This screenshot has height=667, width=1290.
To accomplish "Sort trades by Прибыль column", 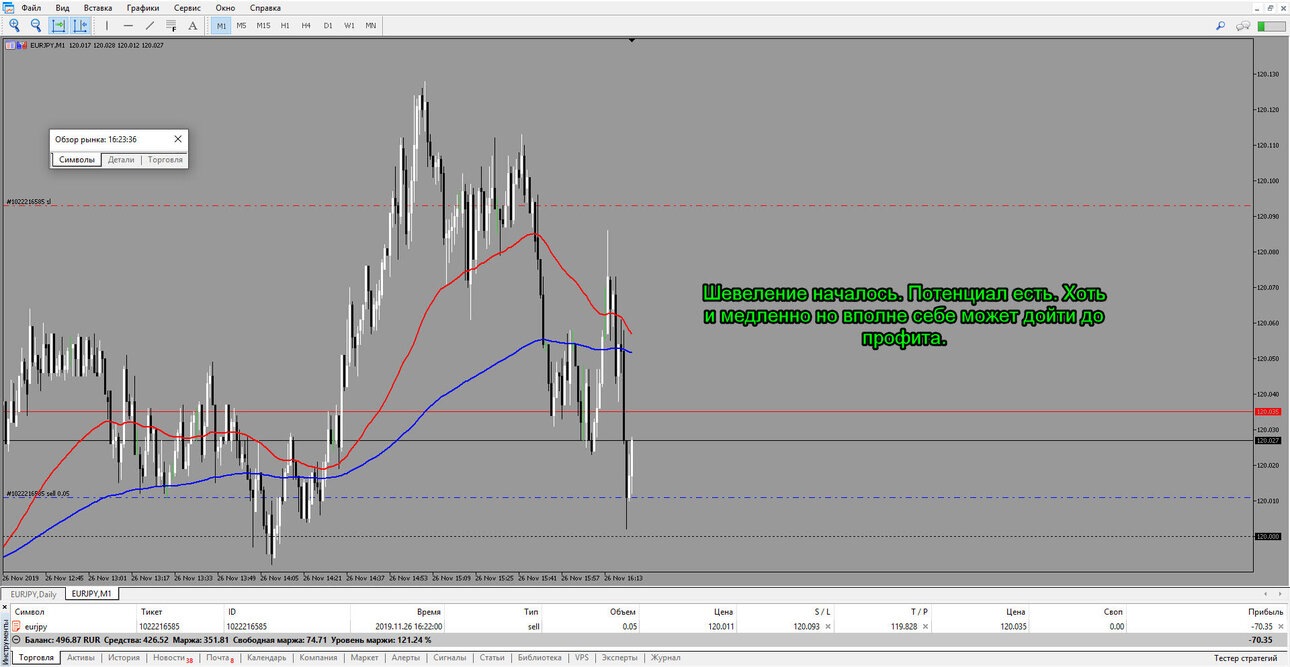I will (x=1265, y=611).
